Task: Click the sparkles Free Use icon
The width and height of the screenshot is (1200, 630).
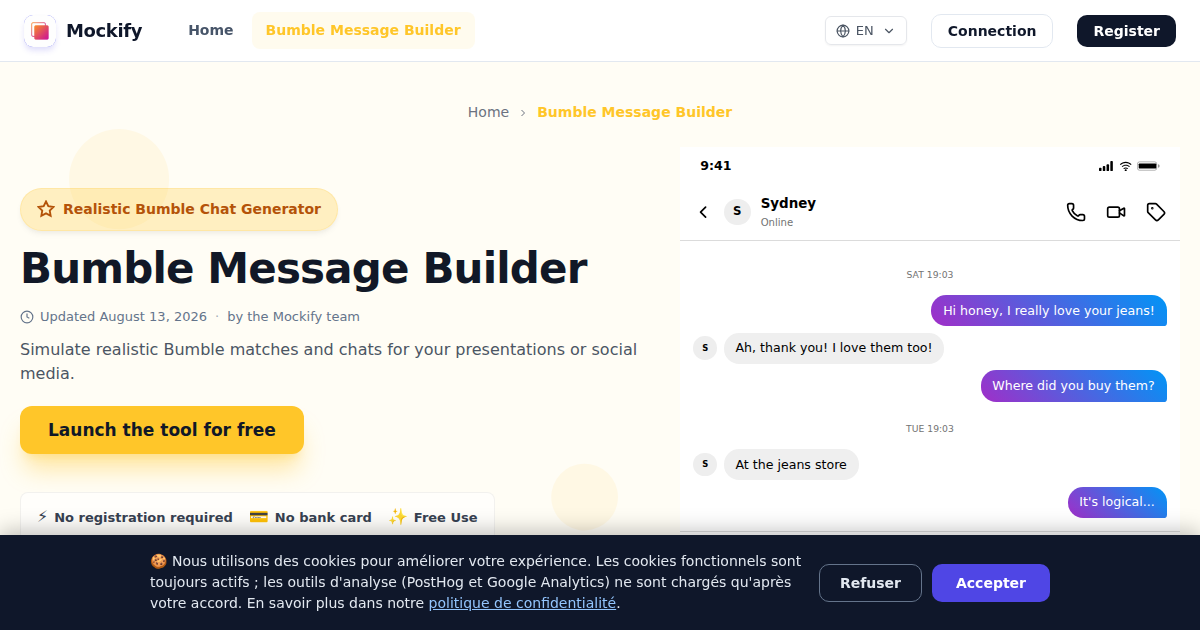Action: [x=397, y=517]
